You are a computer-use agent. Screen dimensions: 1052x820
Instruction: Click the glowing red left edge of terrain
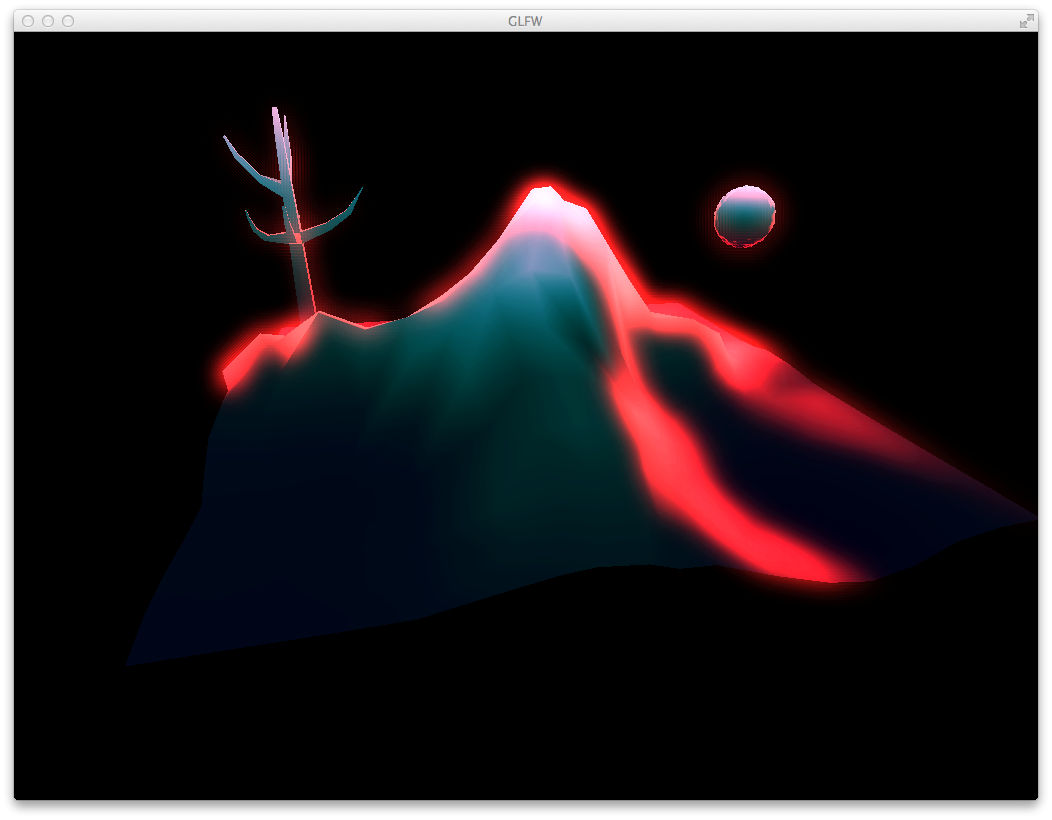coord(240,362)
